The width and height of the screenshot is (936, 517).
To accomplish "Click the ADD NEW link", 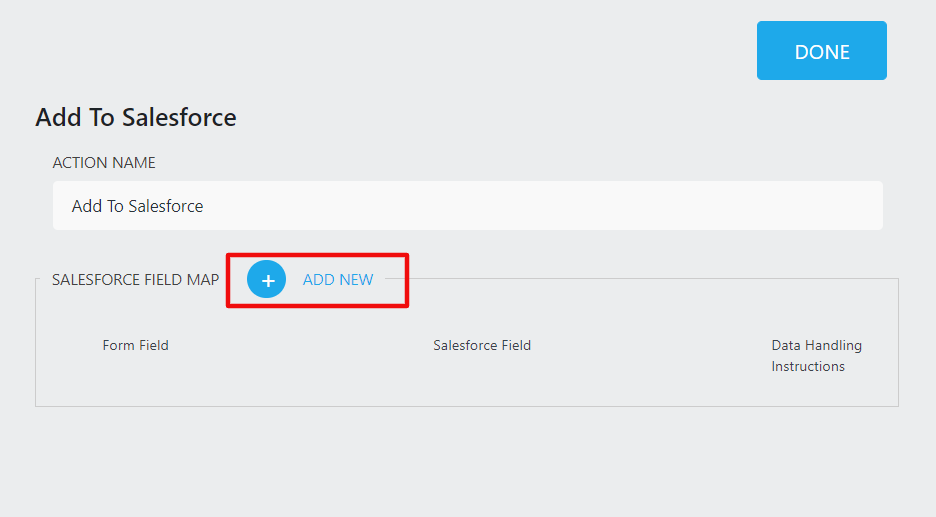I will [x=338, y=280].
